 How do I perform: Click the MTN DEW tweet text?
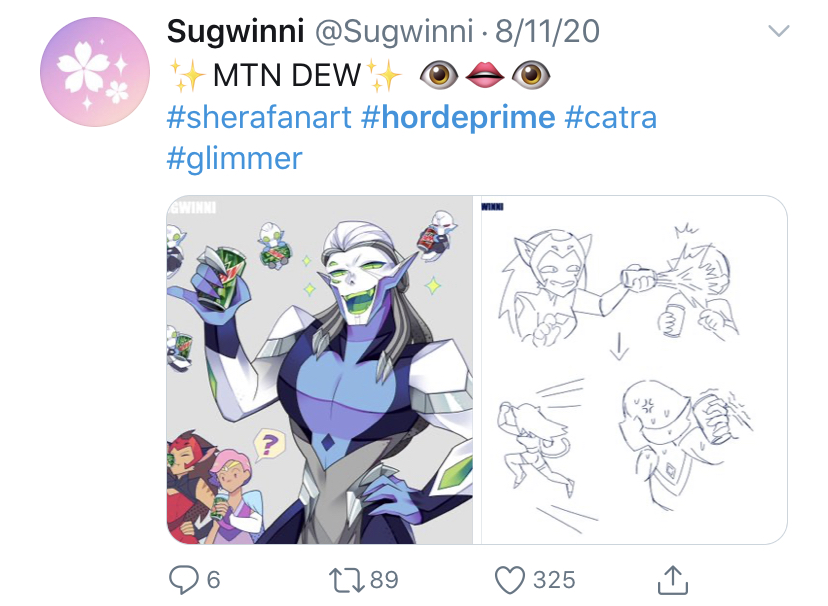(x=287, y=74)
